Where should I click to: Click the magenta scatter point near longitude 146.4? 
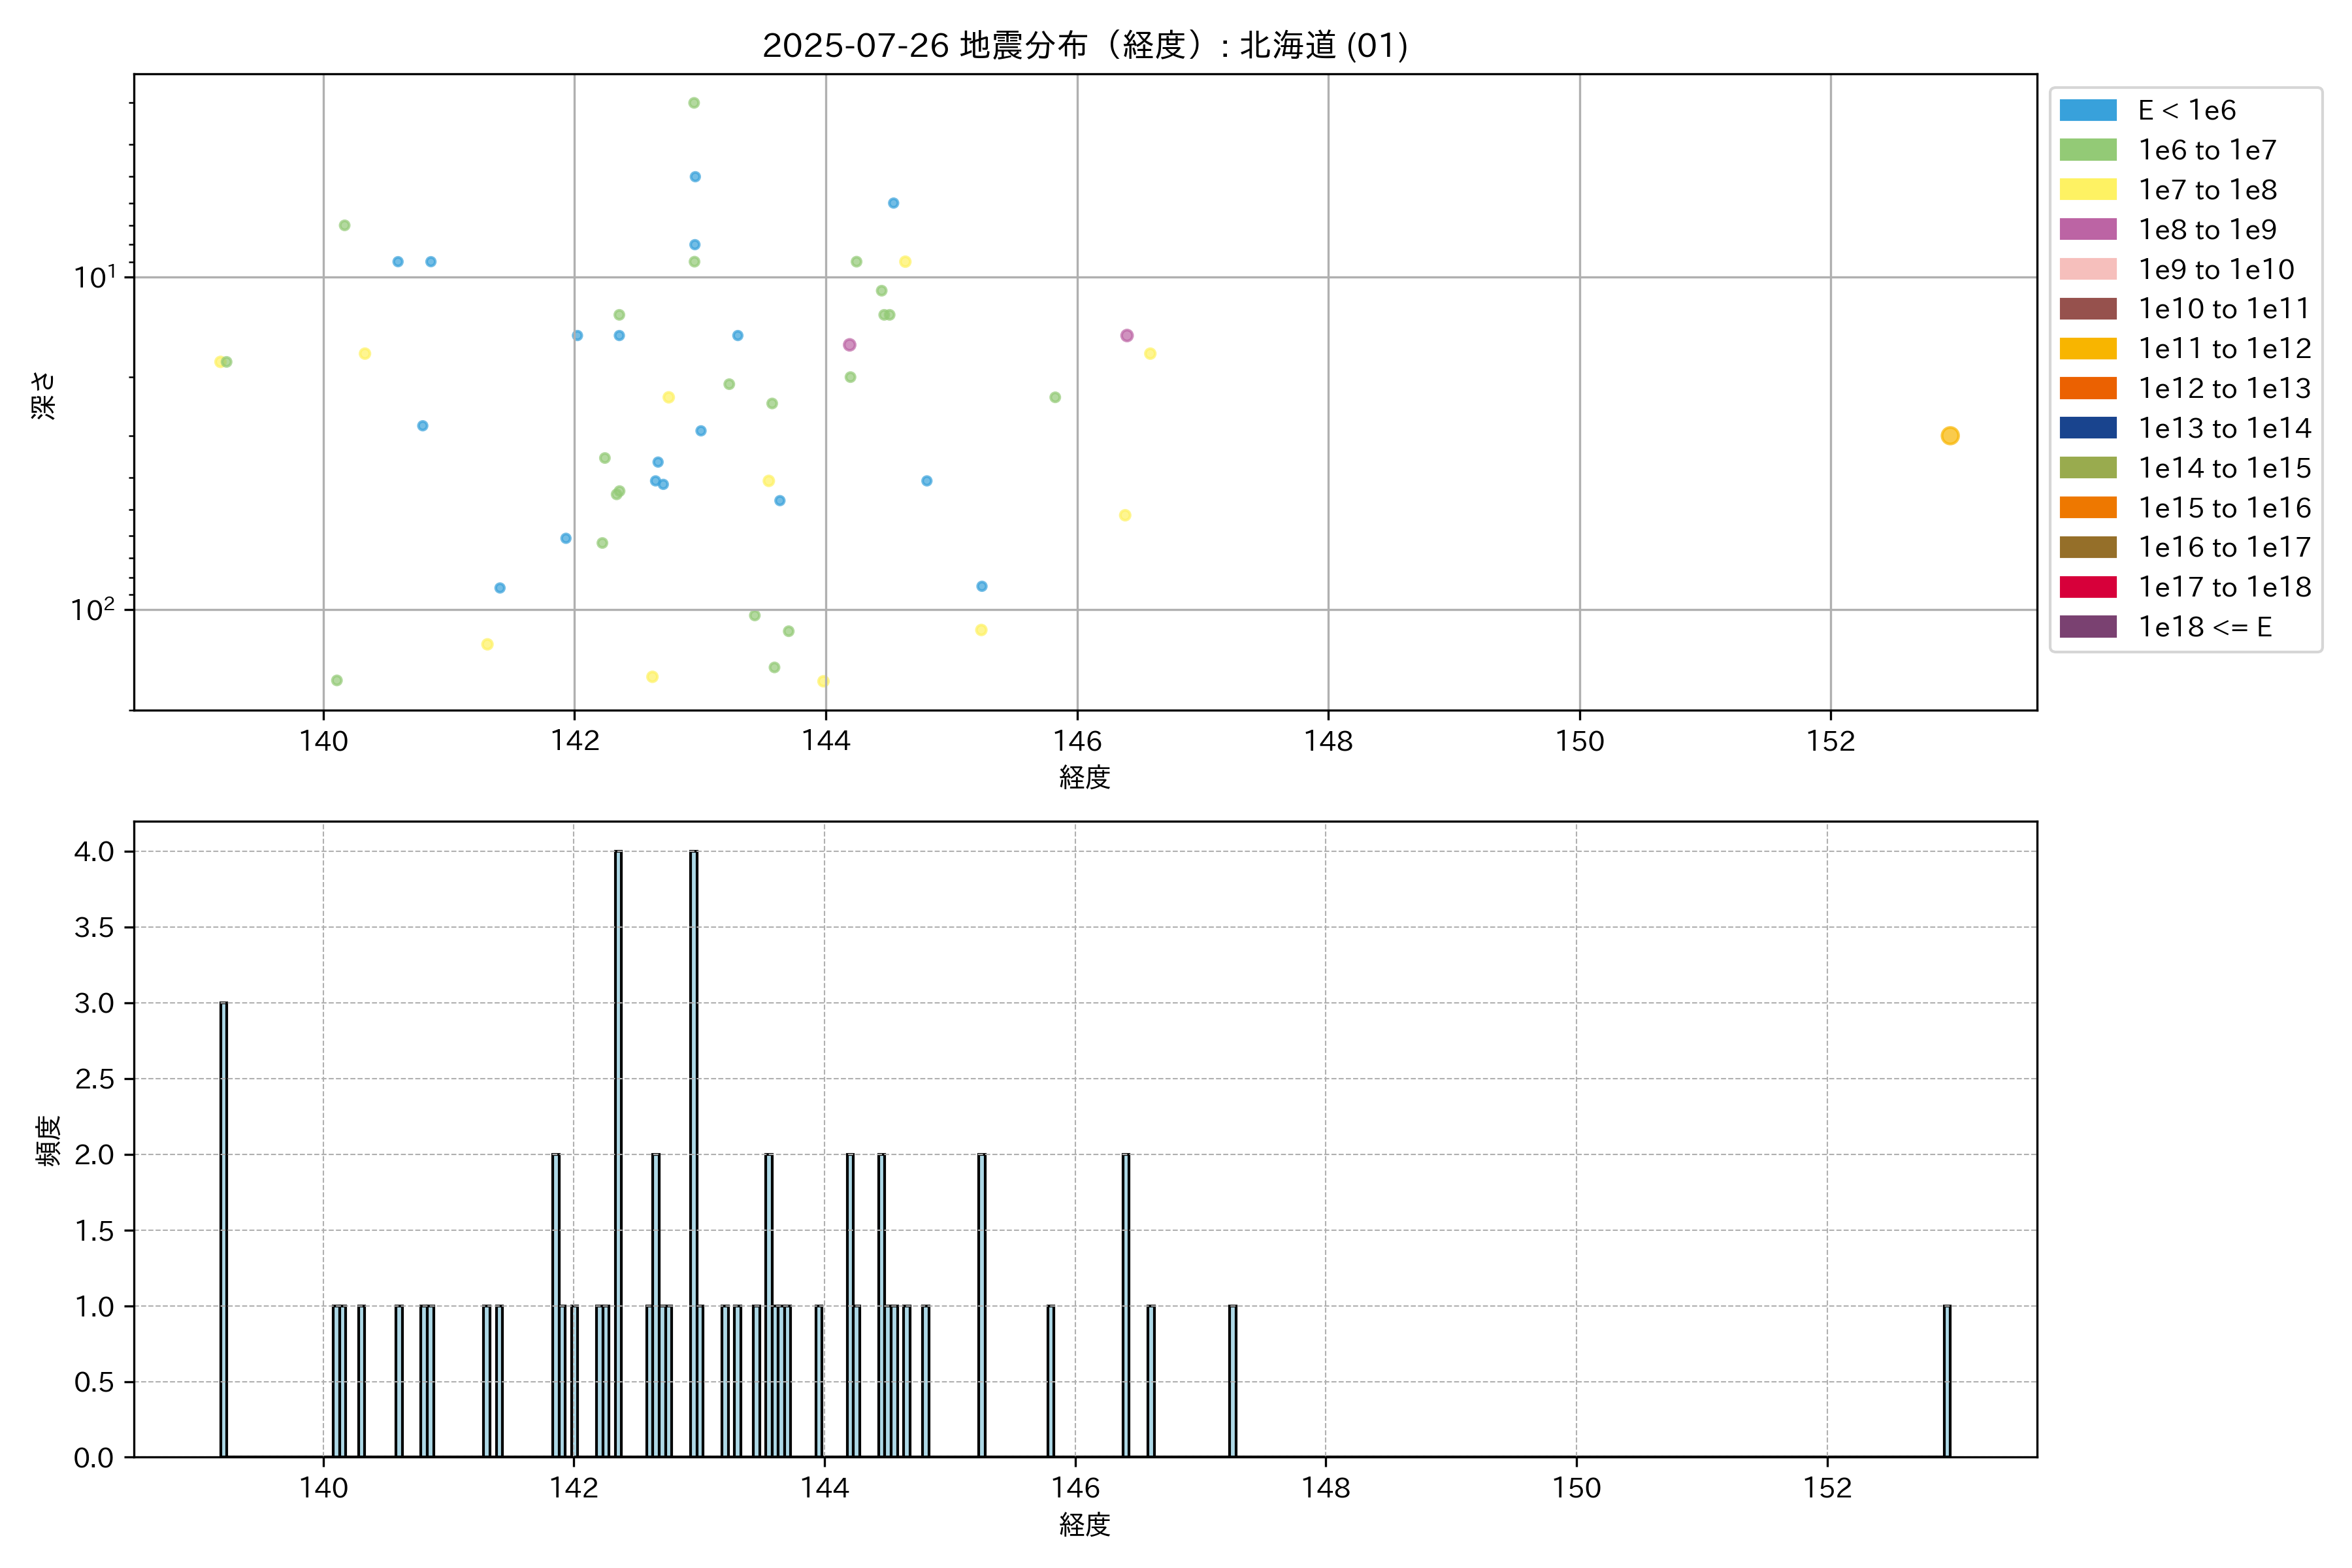click(x=1127, y=336)
